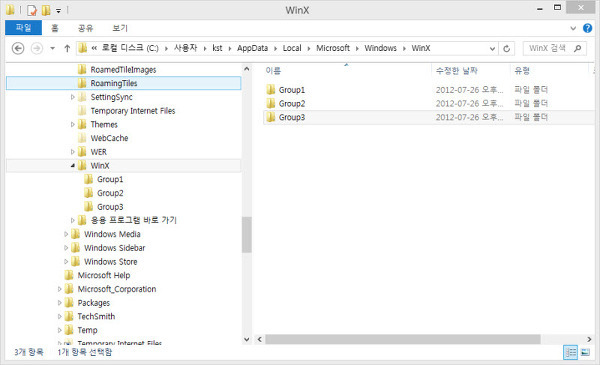The height and width of the screenshot is (365, 600).
Task: Expand the Temp tree node
Action: [x=59, y=330]
